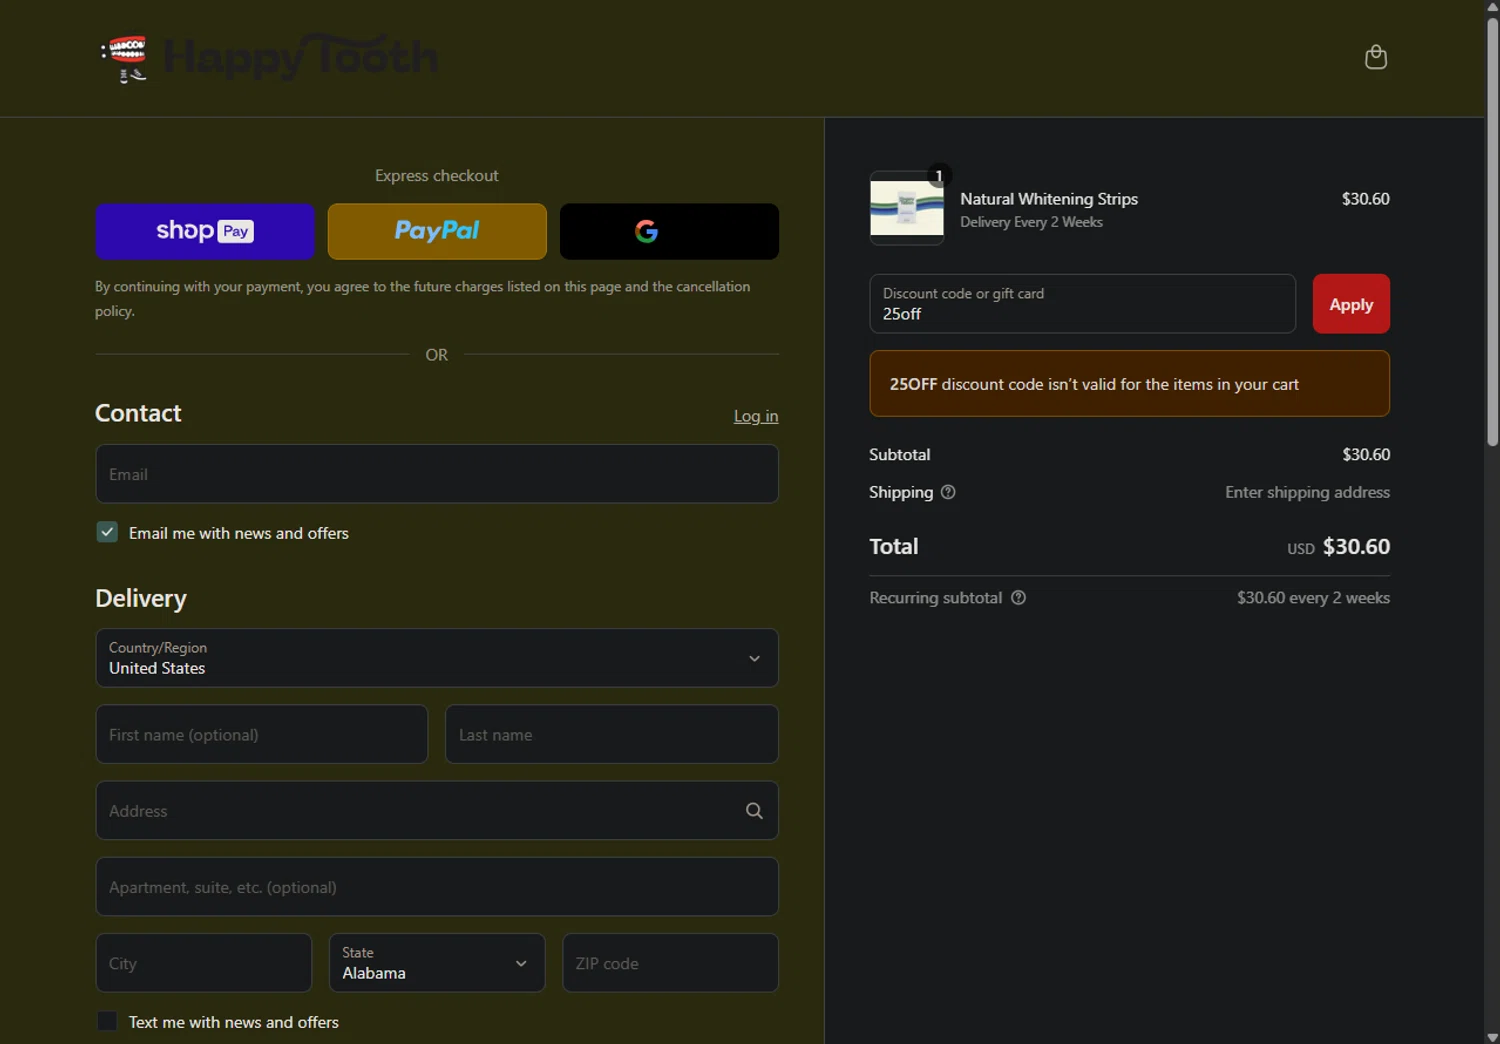Click the Delivery heading
This screenshot has width=1500, height=1044.
click(x=141, y=598)
